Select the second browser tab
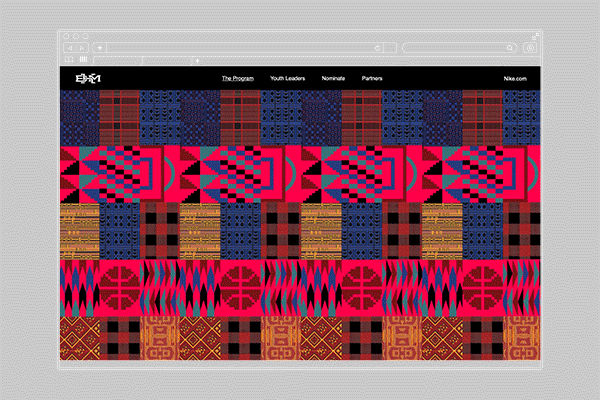600x400 pixels. [x=167, y=60]
